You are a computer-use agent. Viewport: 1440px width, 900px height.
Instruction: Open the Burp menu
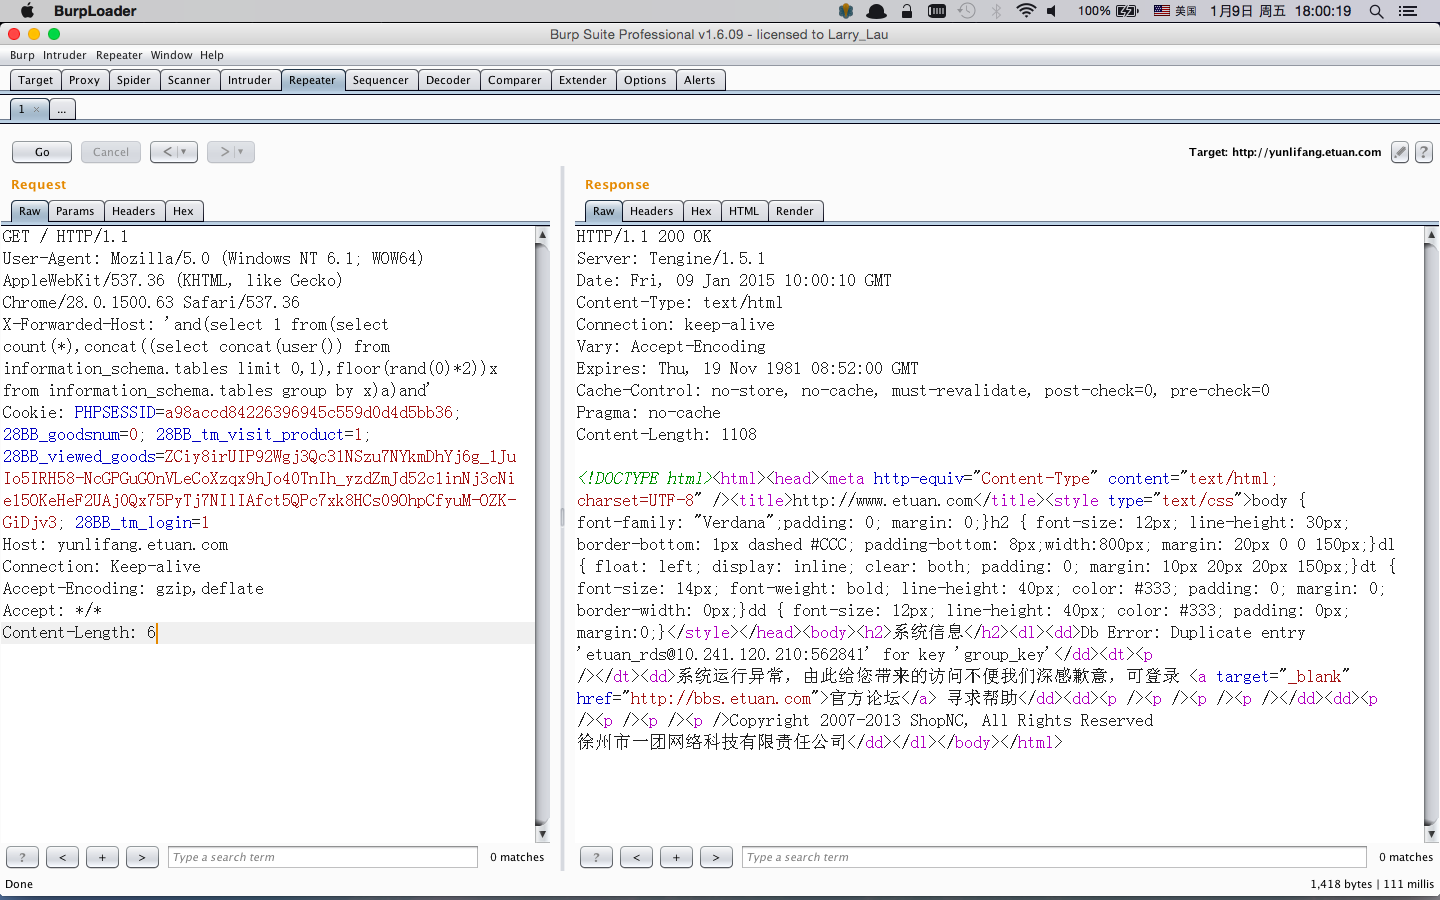coord(22,55)
